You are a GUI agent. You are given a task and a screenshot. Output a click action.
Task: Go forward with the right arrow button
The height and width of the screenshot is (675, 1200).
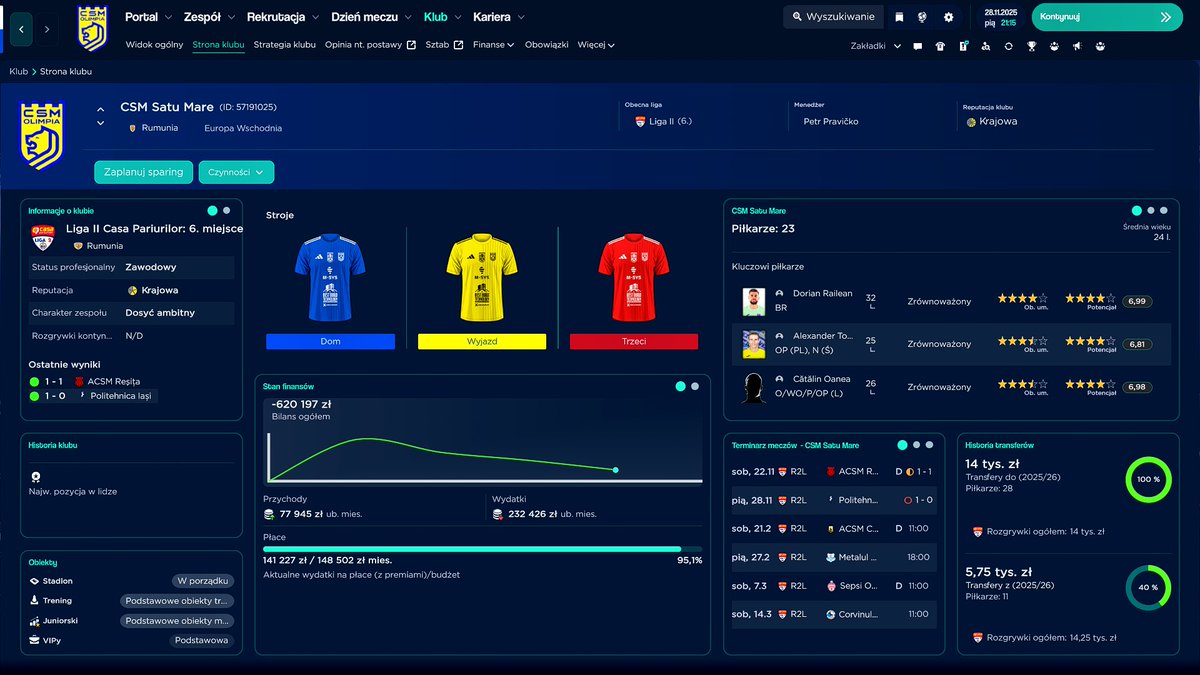click(47, 29)
